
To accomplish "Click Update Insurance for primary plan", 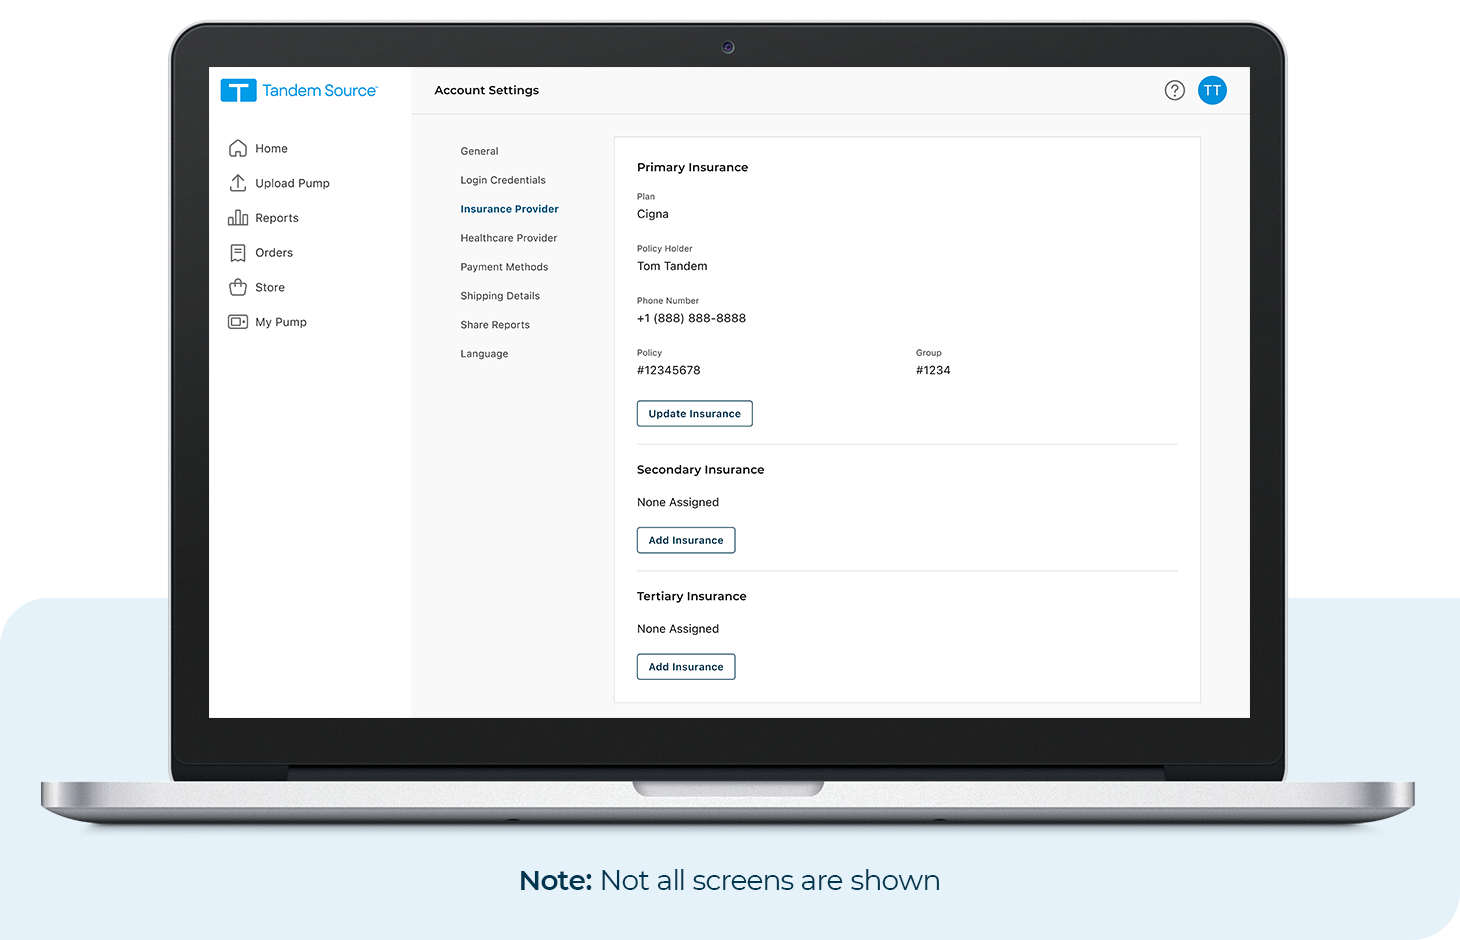I will pyautogui.click(x=694, y=413).
